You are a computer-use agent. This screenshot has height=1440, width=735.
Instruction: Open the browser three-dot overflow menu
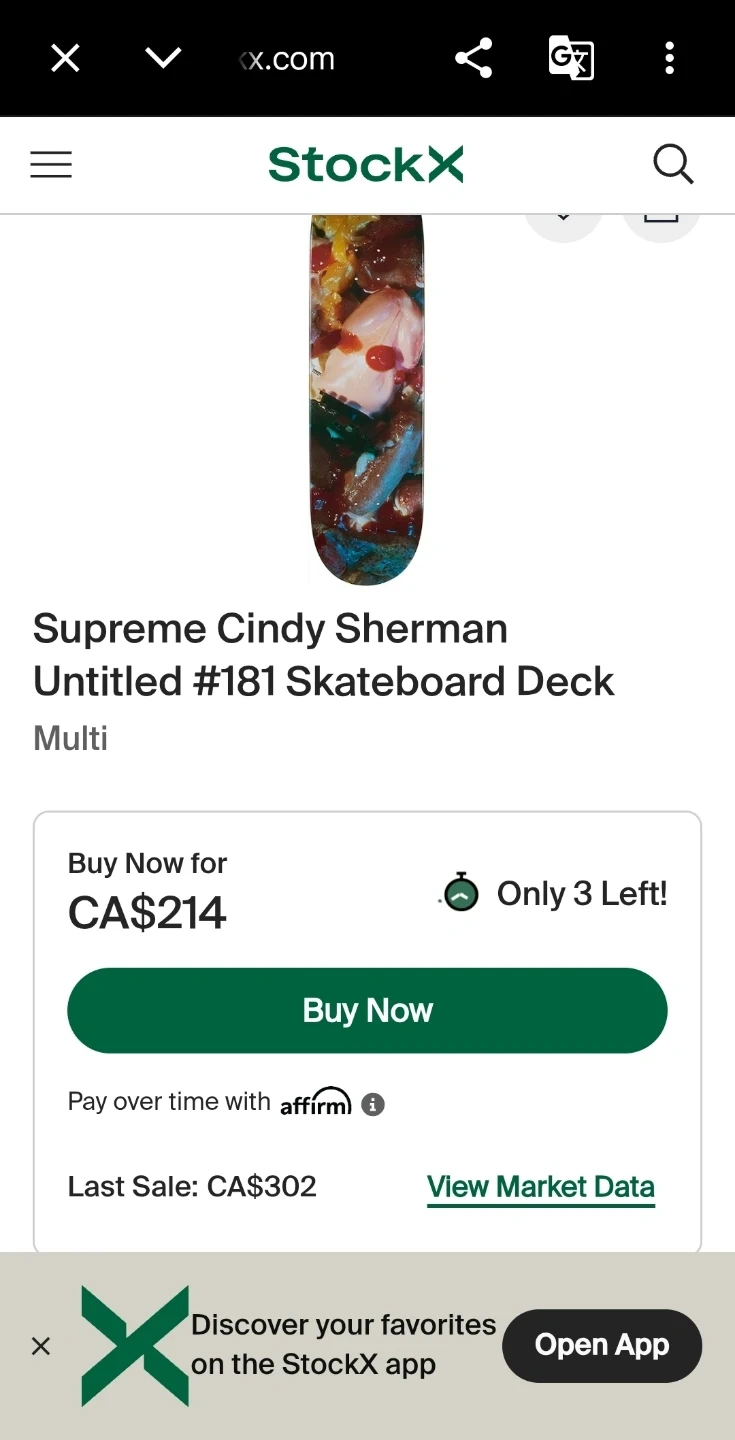pos(669,59)
